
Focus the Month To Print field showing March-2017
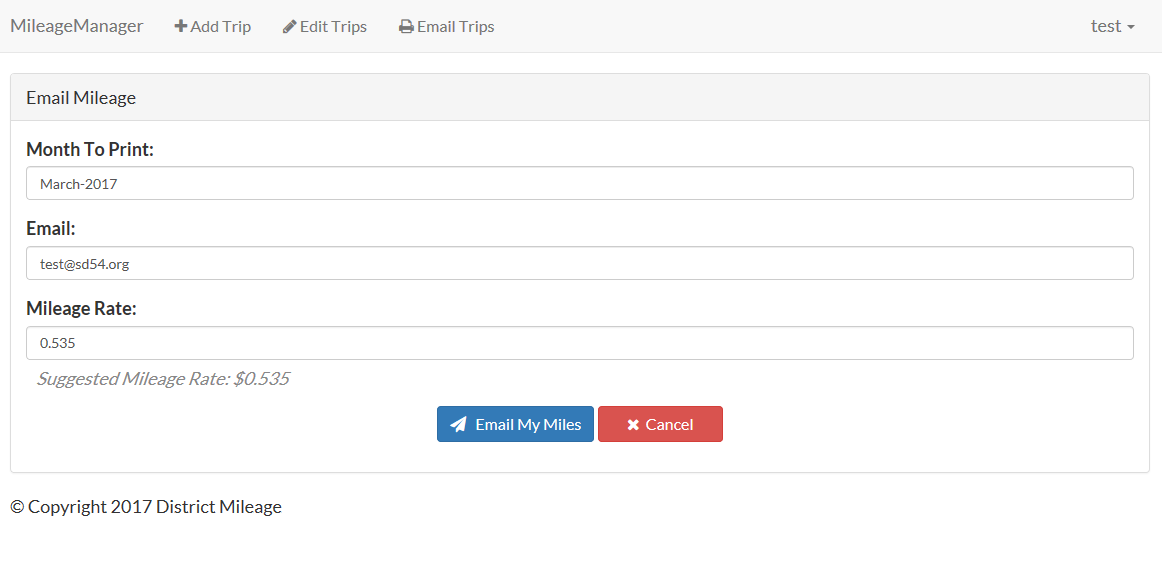(x=580, y=184)
